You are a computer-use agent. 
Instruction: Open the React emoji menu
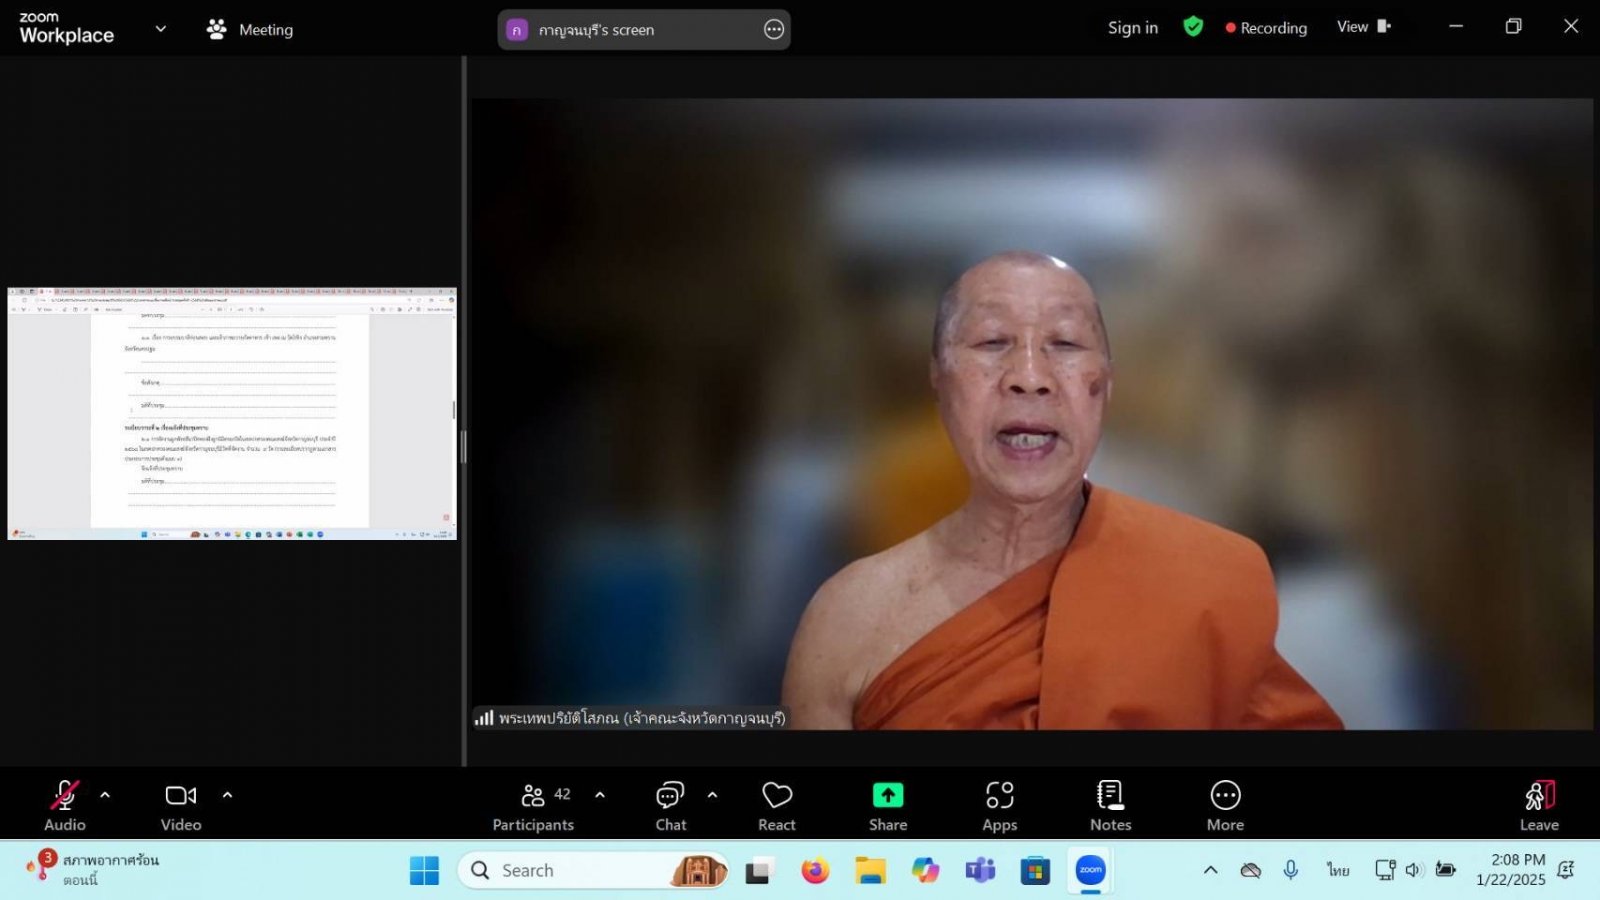pos(777,806)
